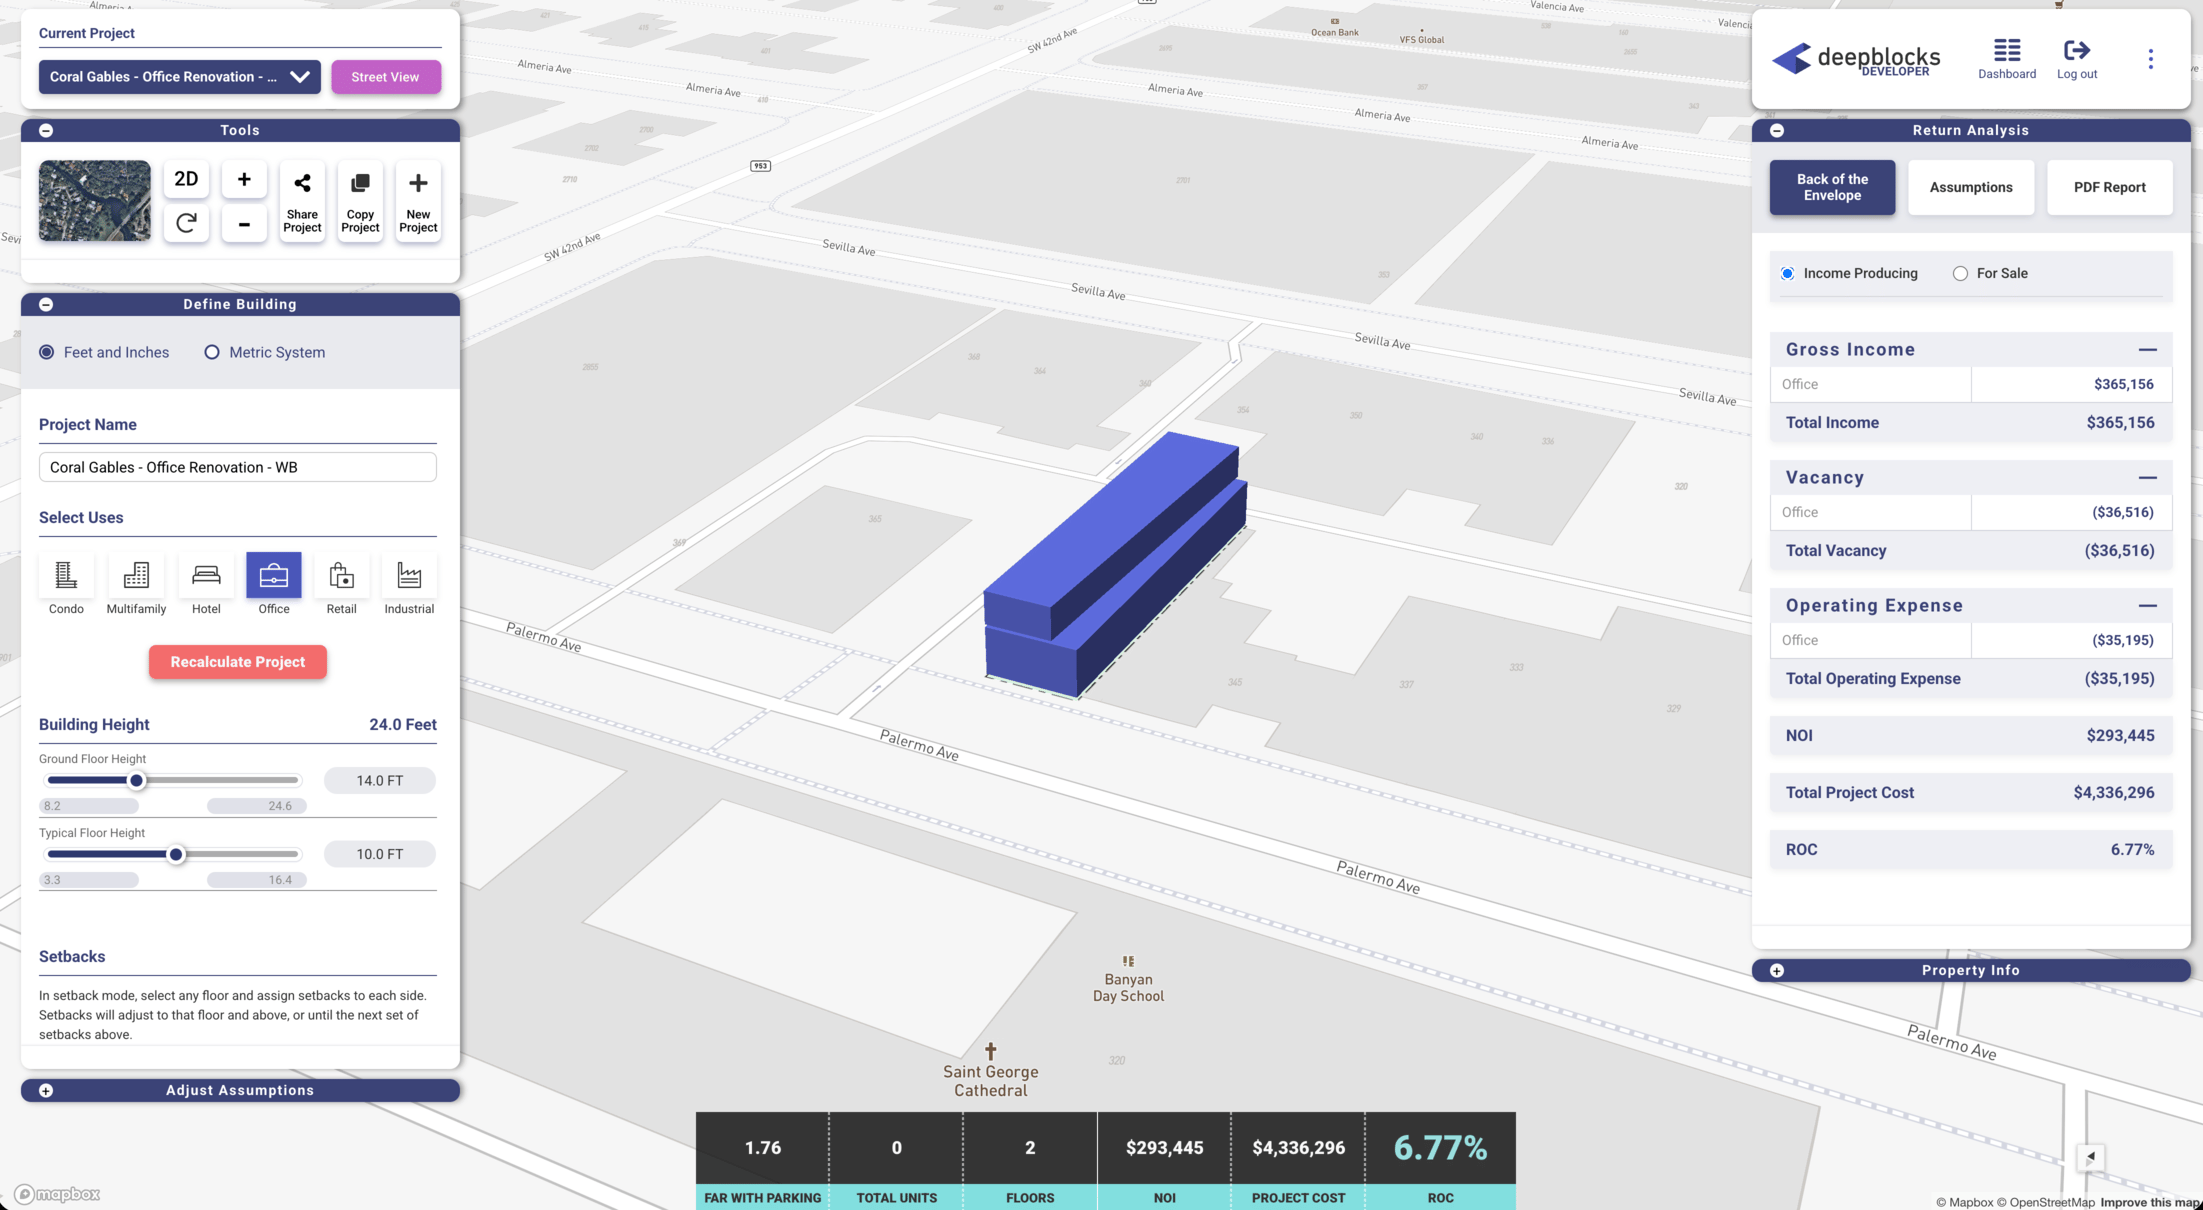
Task: Collapse the Tools panel
Action: pyautogui.click(x=46, y=130)
